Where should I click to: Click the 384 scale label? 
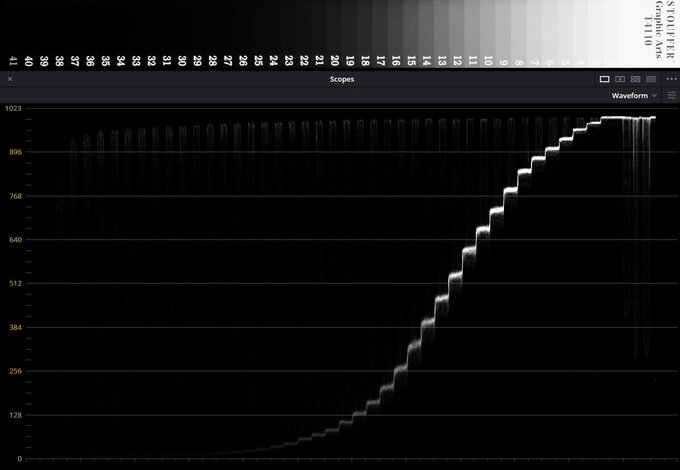click(15, 327)
